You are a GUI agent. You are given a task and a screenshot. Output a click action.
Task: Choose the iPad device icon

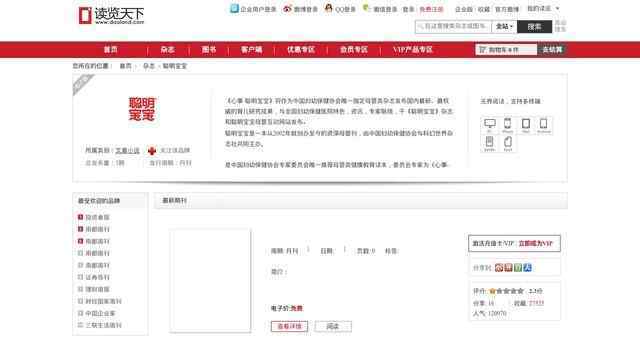coord(526,125)
